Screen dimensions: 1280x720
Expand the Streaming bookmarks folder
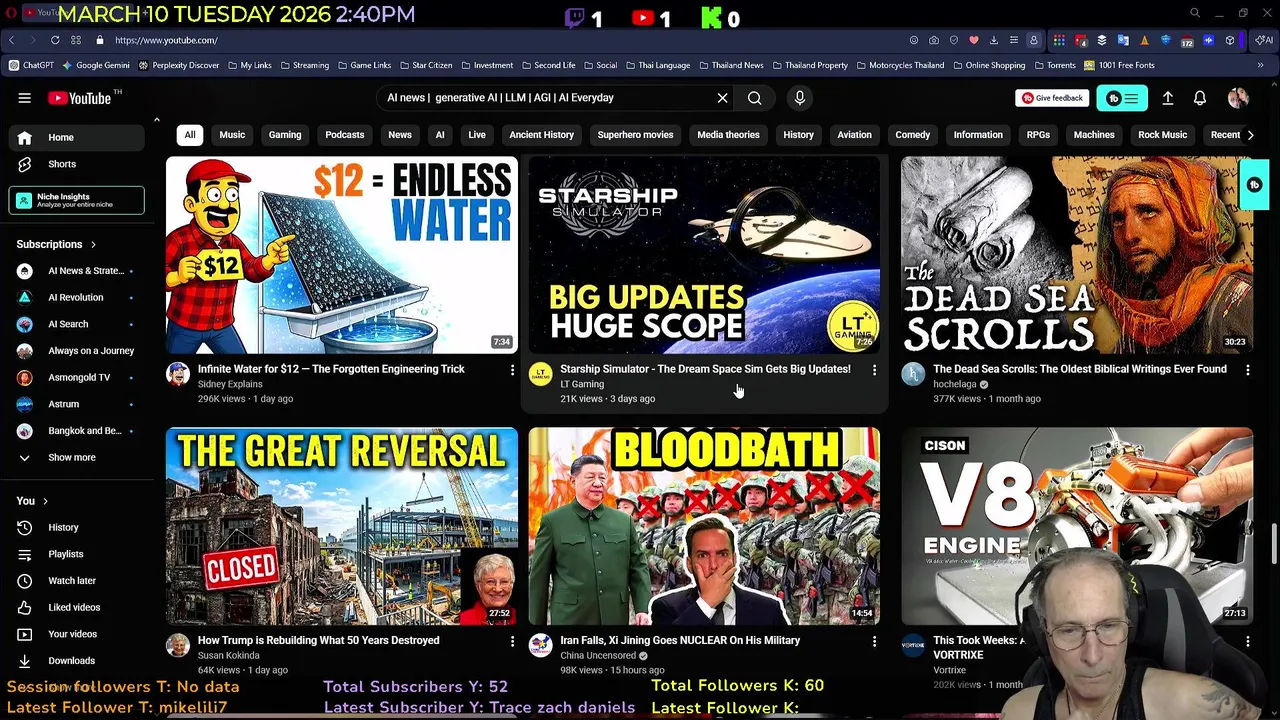(x=304, y=65)
